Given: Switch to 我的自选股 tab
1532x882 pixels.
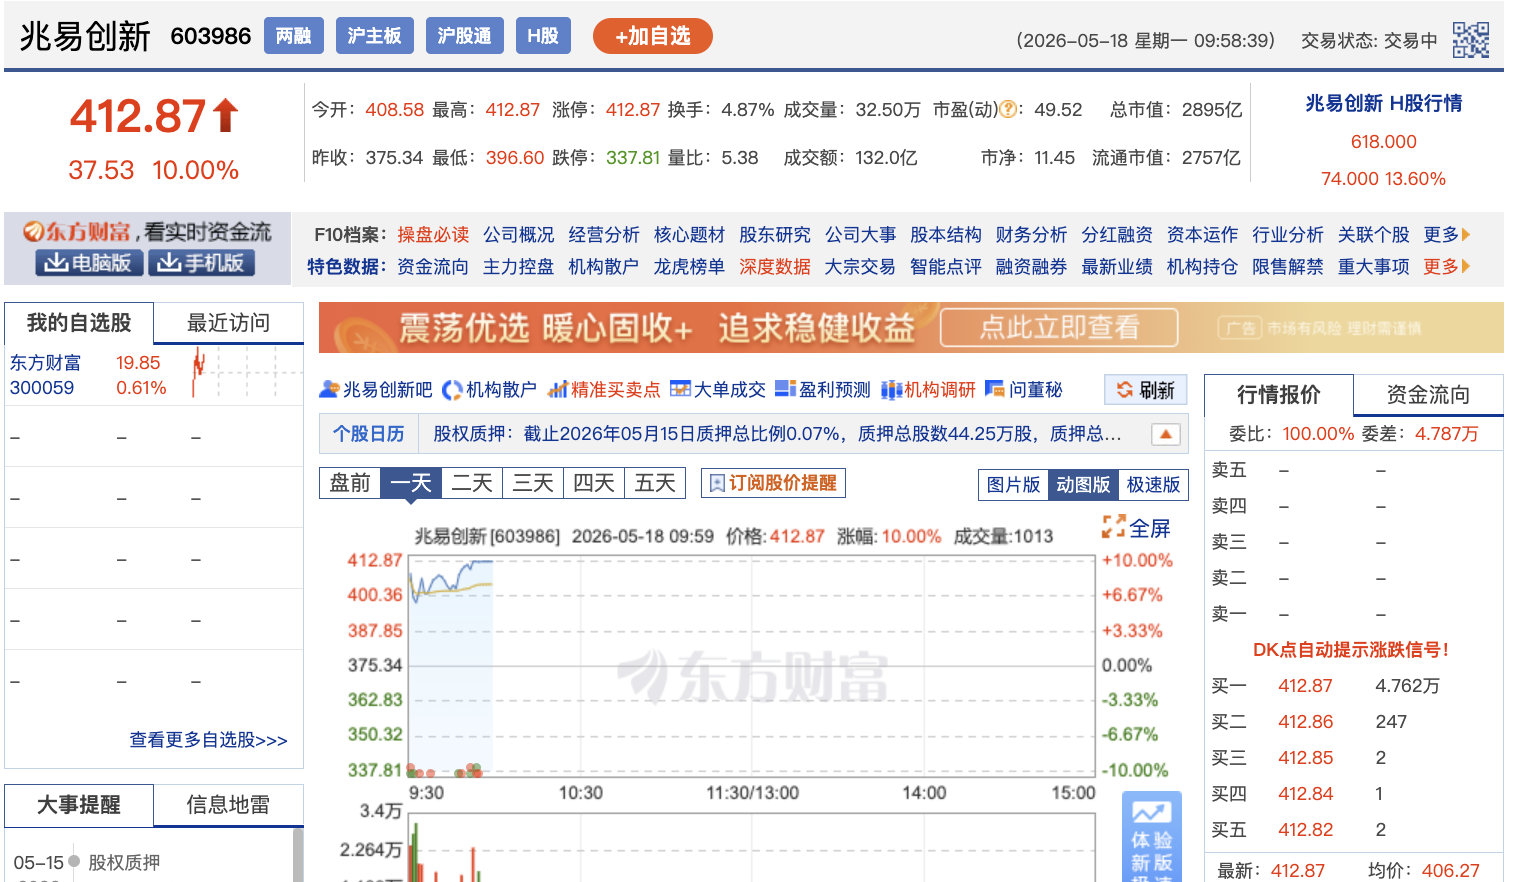Looking at the screenshot, I should (x=79, y=323).
